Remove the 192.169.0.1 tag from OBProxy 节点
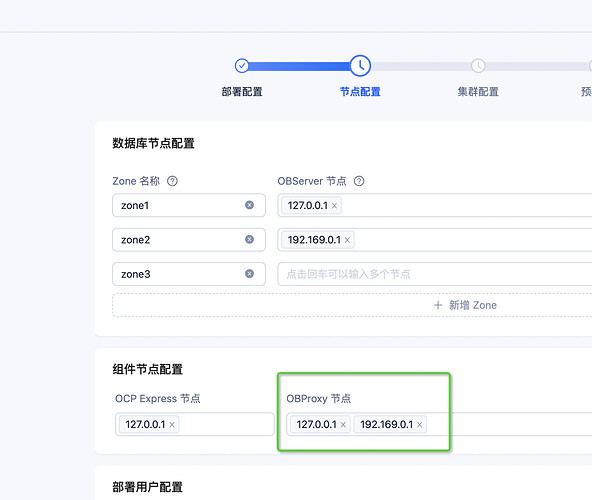Screen dimensions: 592x500 tap(419, 425)
